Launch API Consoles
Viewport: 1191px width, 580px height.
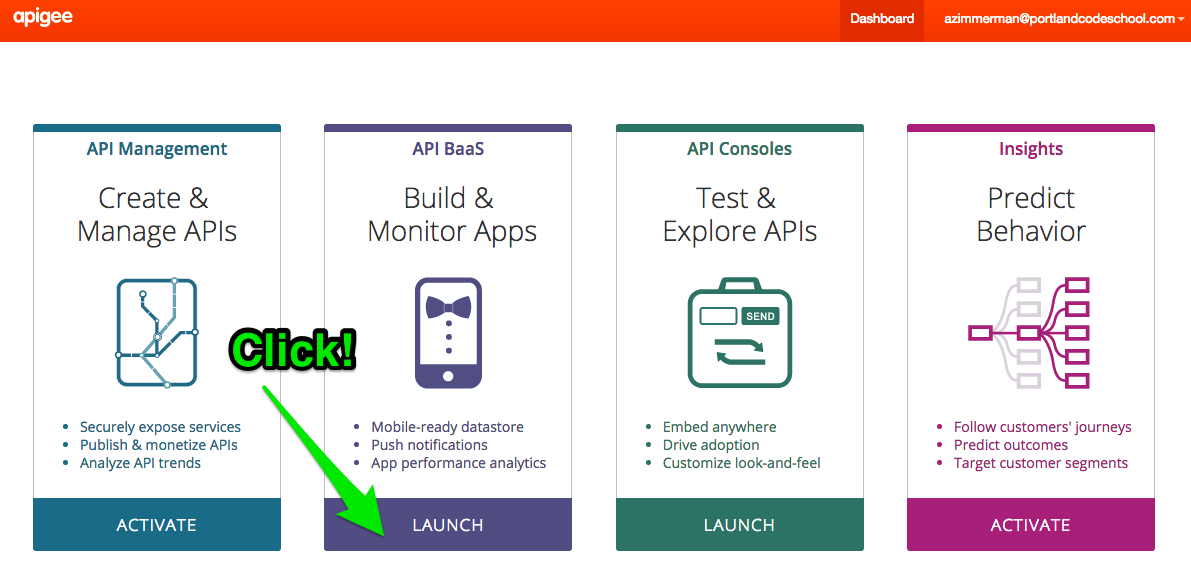pos(740,525)
